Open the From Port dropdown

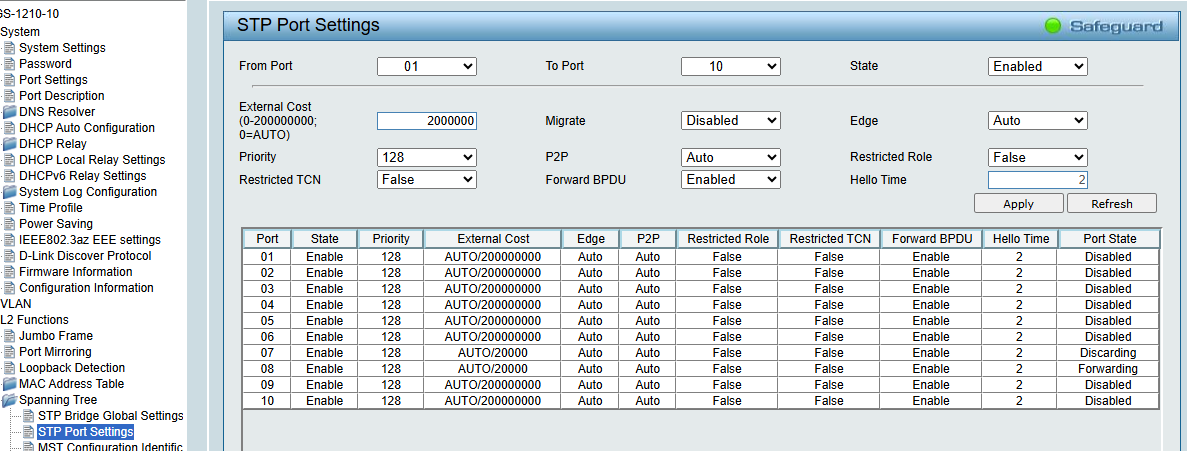(426, 67)
